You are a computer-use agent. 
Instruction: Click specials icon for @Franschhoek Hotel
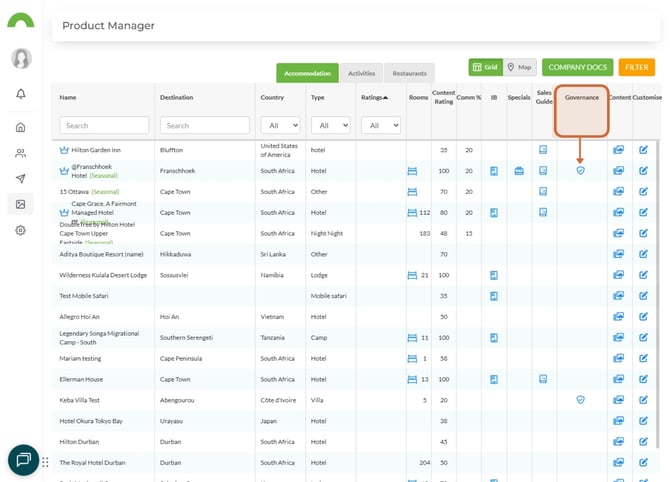(x=519, y=171)
